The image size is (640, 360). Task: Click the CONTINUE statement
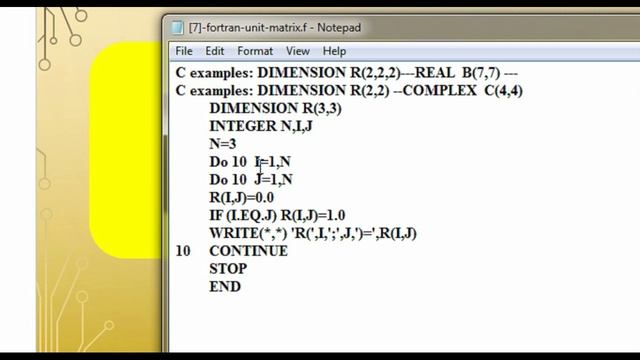[249, 251]
